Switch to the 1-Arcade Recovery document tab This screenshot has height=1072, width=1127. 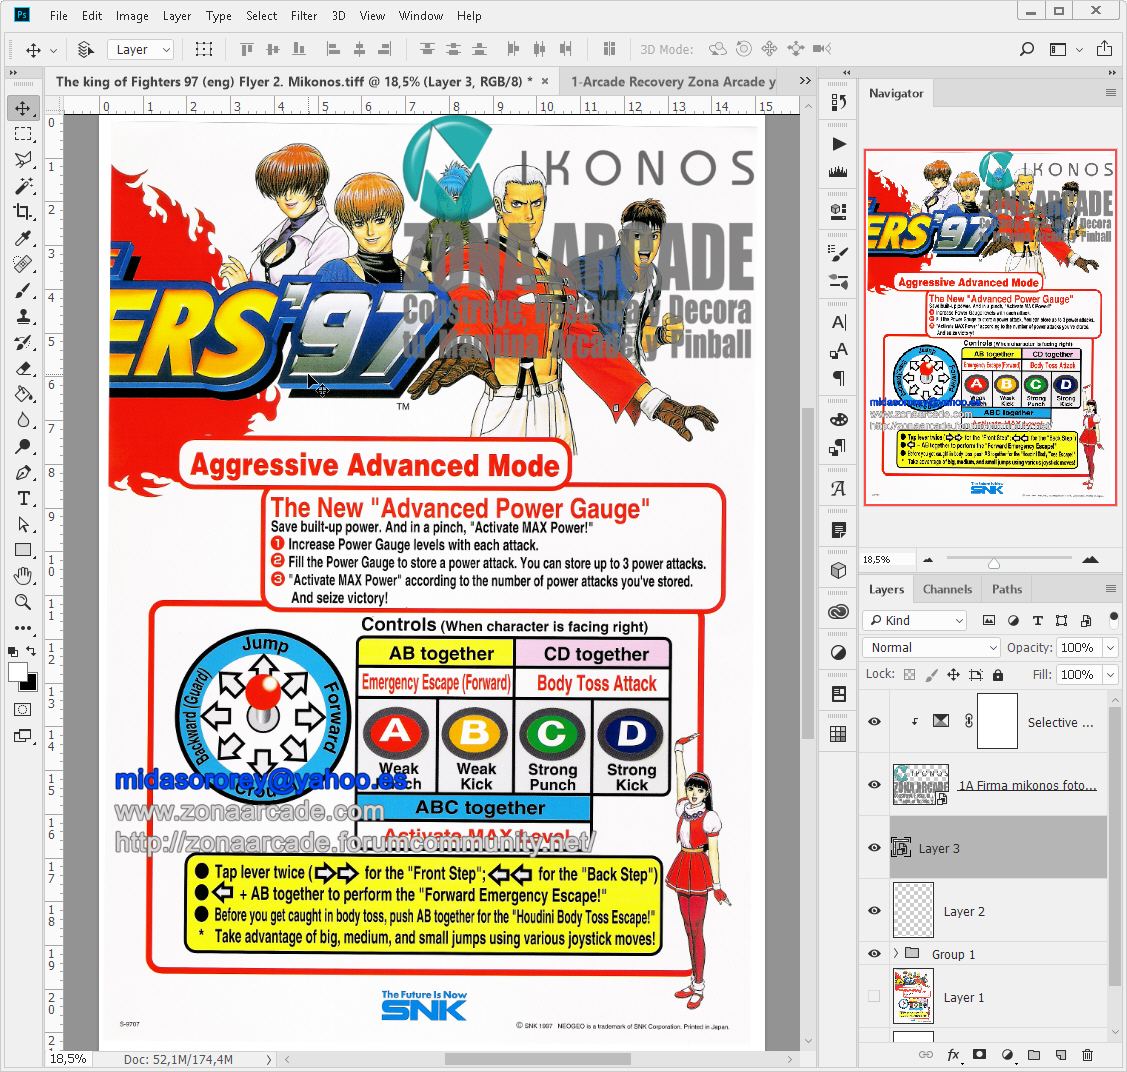point(673,82)
